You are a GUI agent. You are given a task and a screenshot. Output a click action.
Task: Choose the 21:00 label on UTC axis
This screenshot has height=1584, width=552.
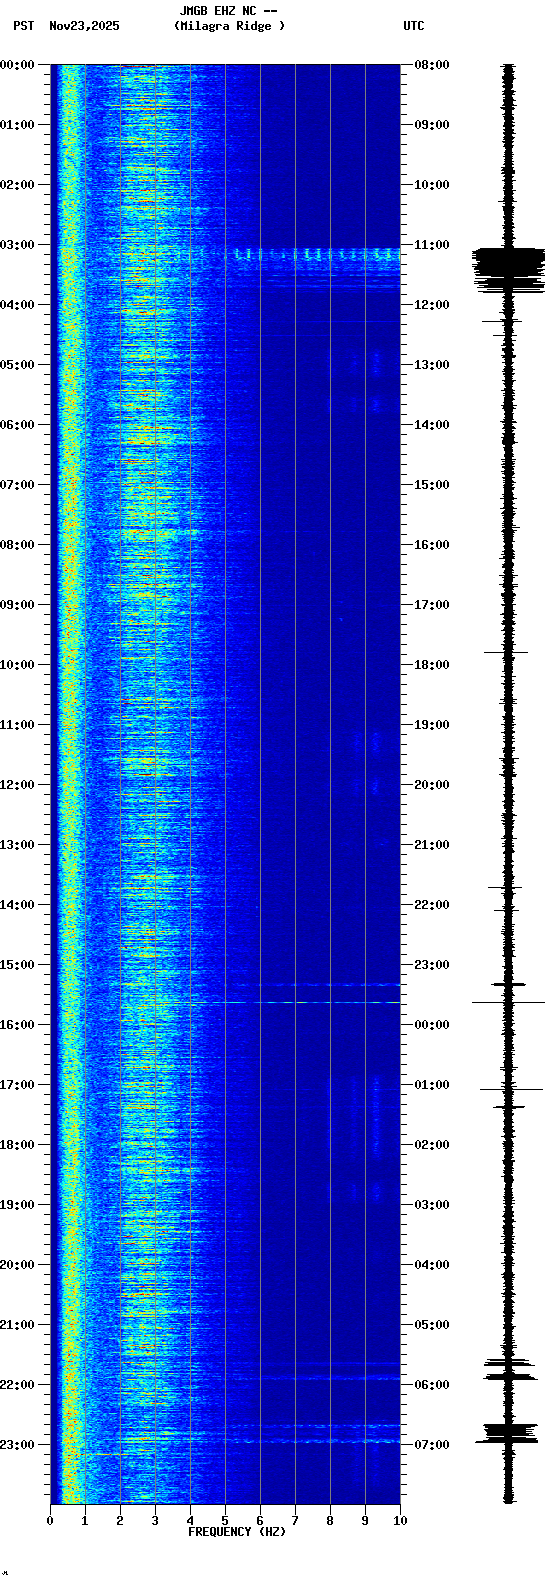coord(431,845)
